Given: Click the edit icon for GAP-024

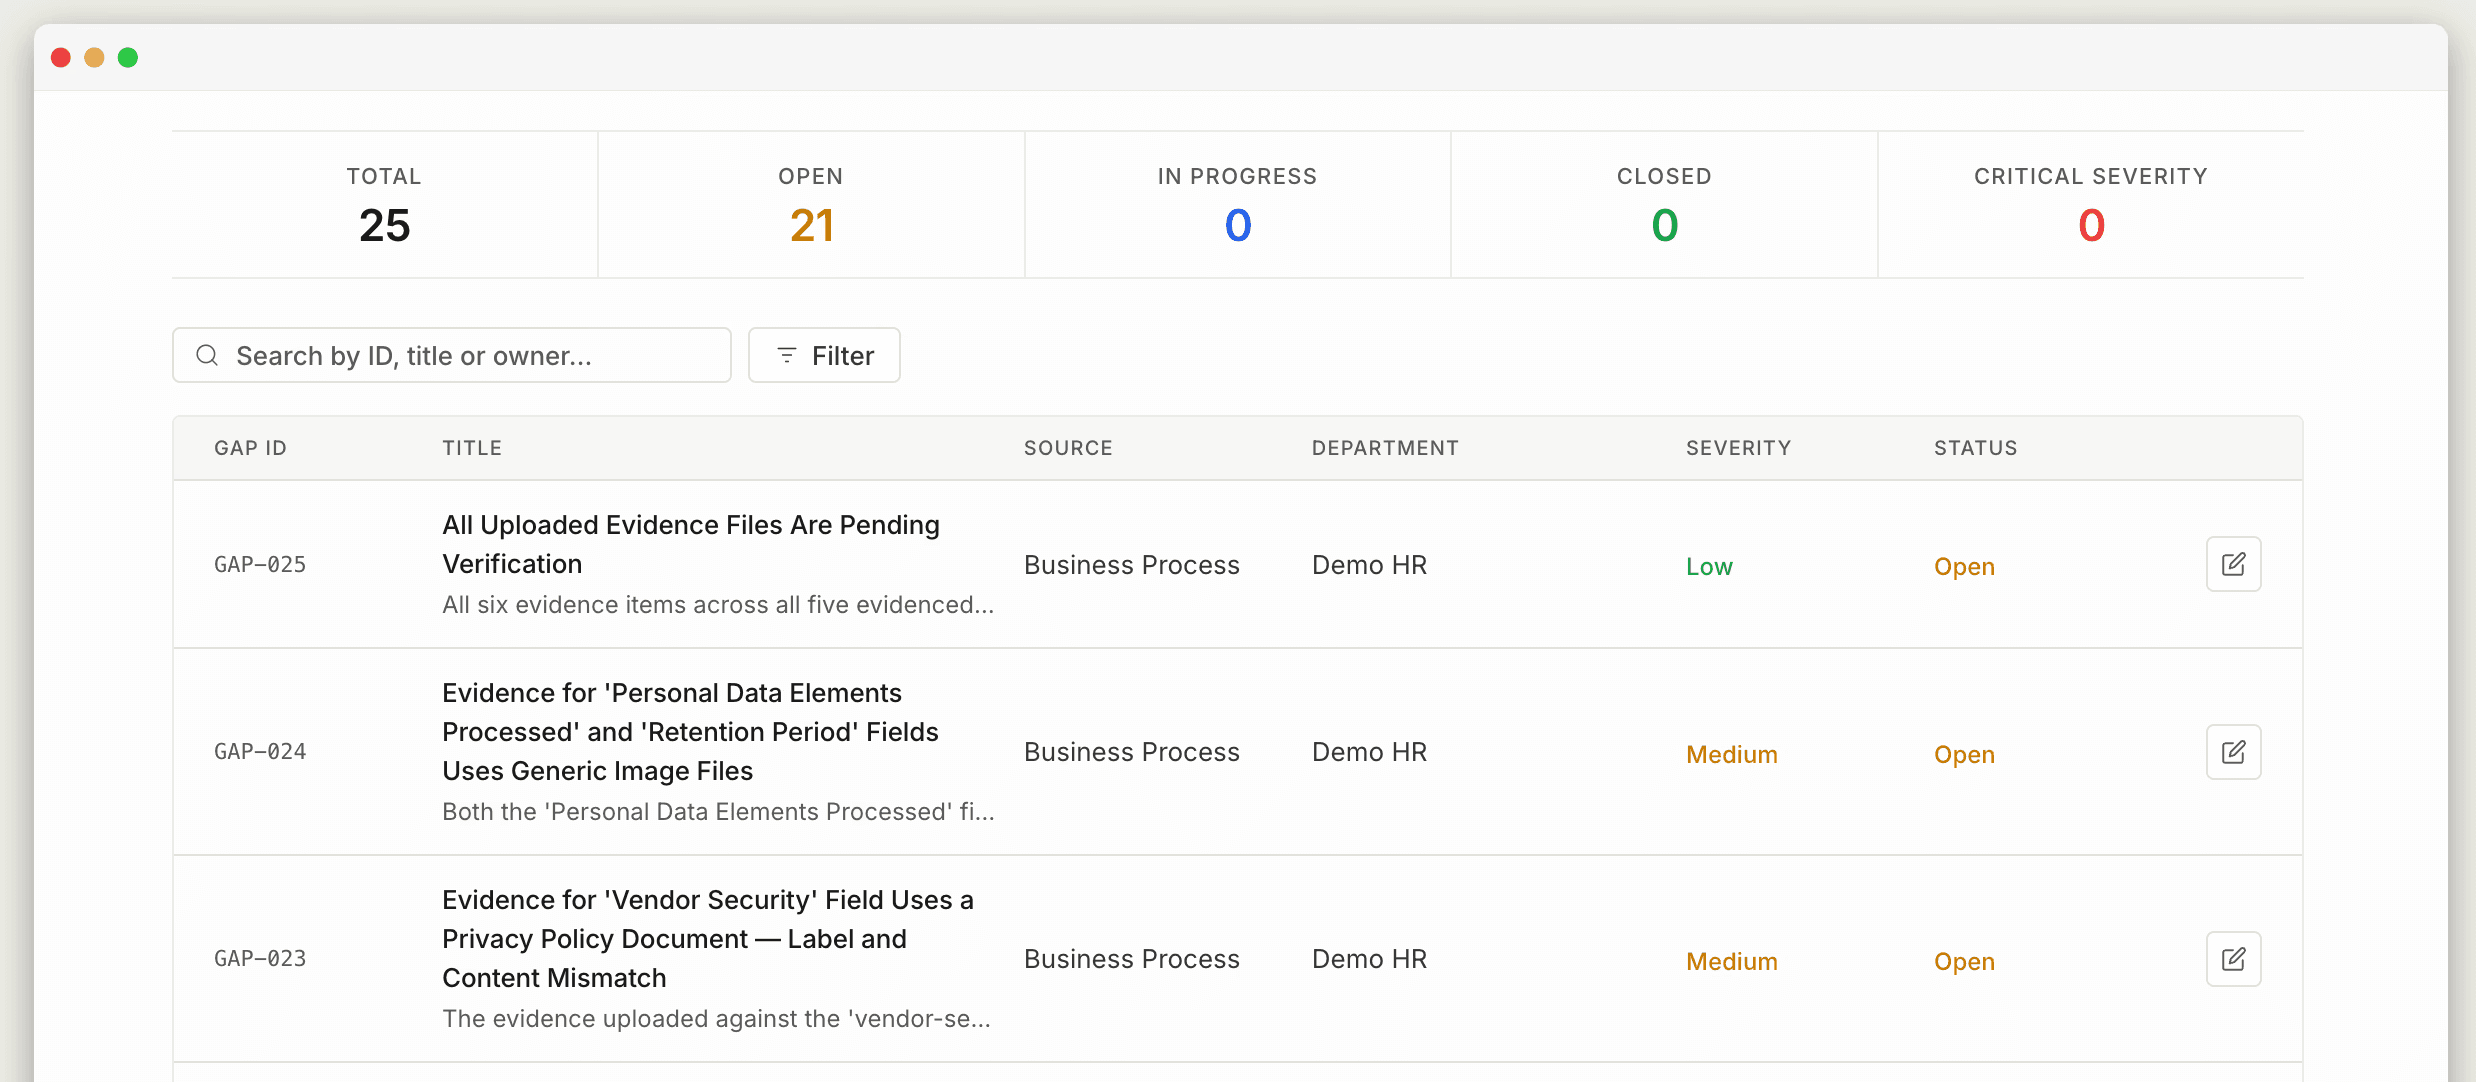Looking at the screenshot, I should click(2233, 752).
